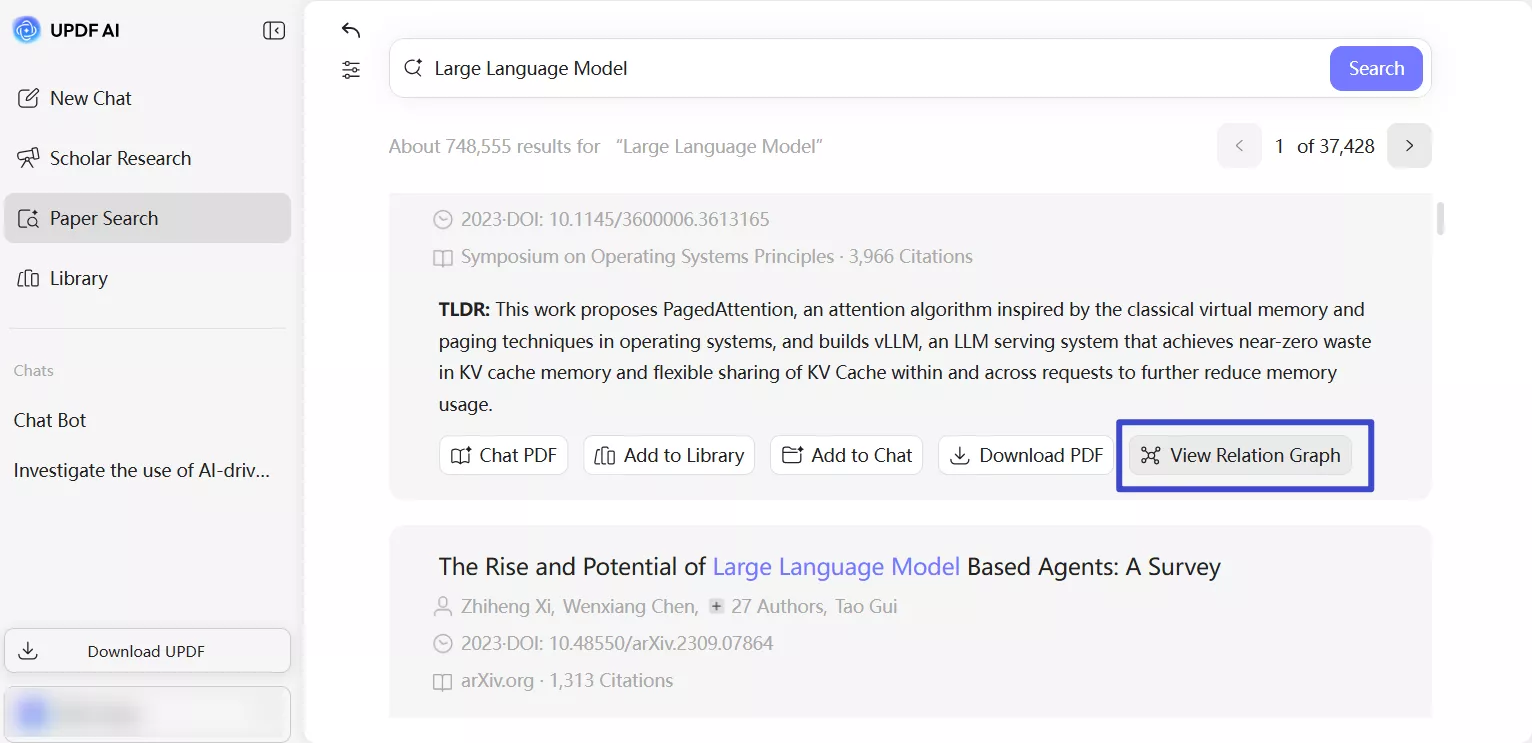
Task: Click the back arrow icon
Action: 350,30
